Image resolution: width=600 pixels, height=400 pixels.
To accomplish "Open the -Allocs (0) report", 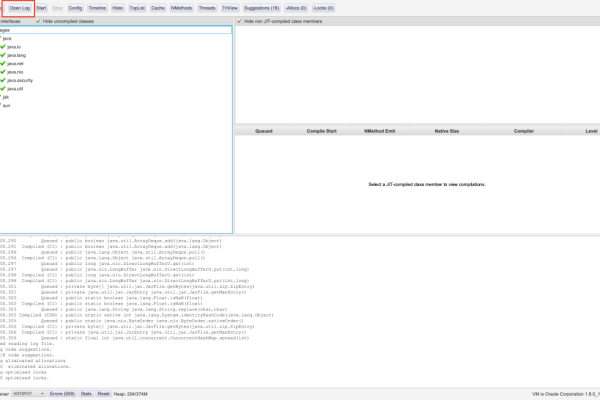I will click(x=295, y=8).
